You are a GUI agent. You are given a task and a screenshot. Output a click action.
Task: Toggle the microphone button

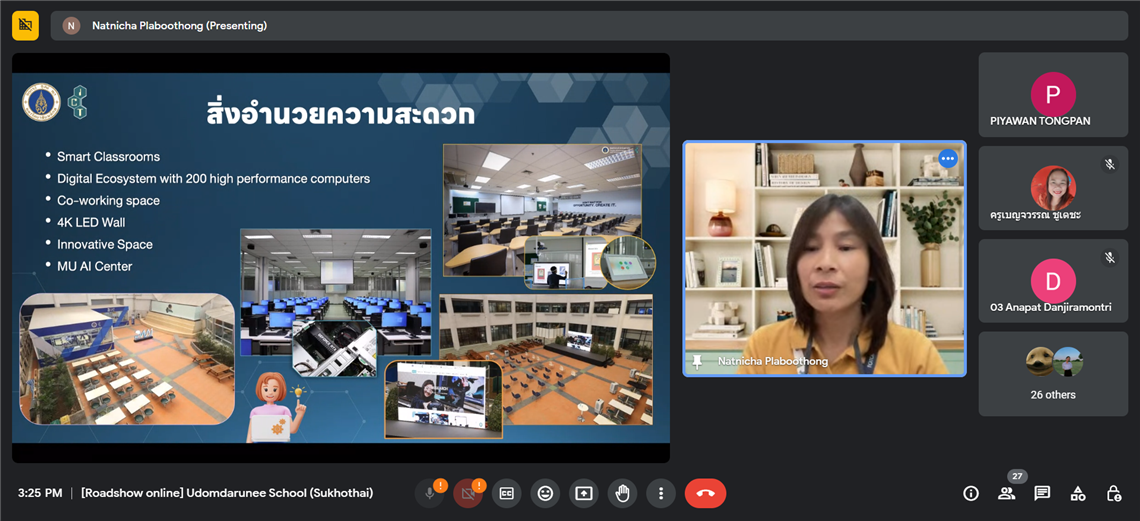pyautogui.click(x=430, y=493)
